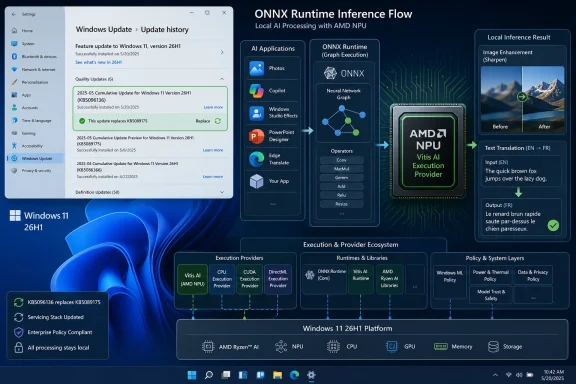The image size is (576, 384).
Task: Select the Your App cube icon
Action: point(256,181)
